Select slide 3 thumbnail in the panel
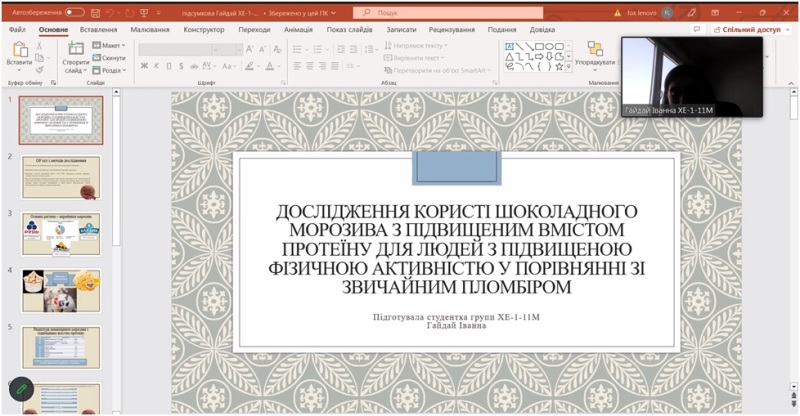Viewport: 800px width, 416px height. 61,233
